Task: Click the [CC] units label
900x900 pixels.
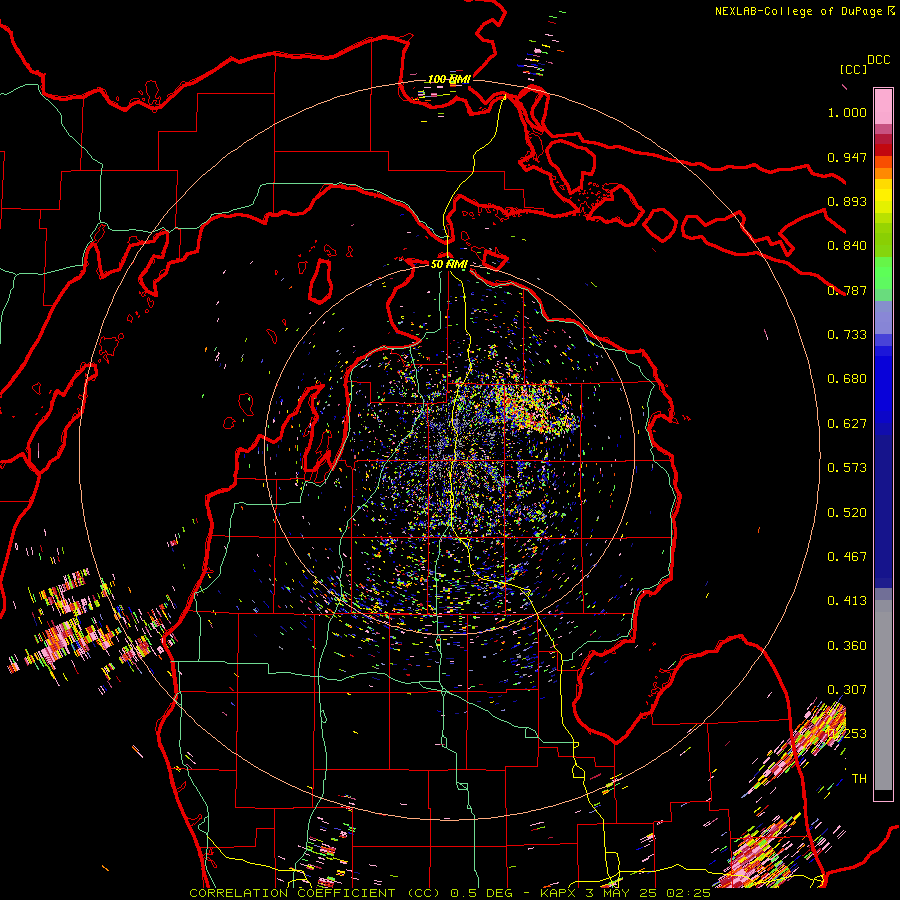Action: point(854,69)
